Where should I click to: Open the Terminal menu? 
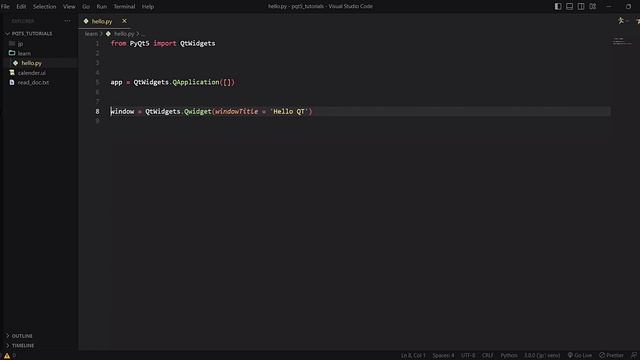tap(124, 7)
